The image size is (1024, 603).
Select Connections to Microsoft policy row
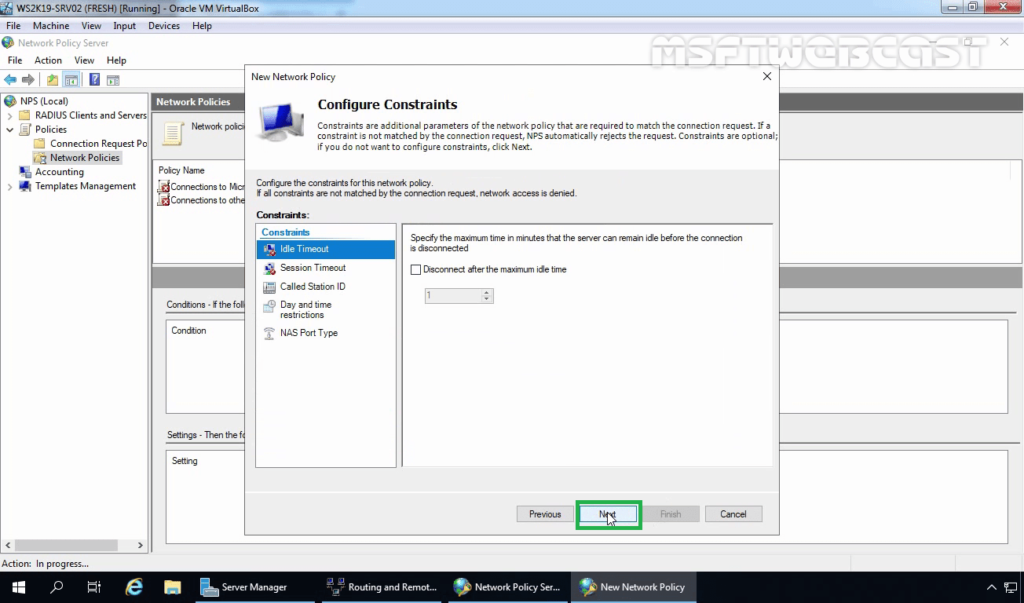click(x=201, y=187)
